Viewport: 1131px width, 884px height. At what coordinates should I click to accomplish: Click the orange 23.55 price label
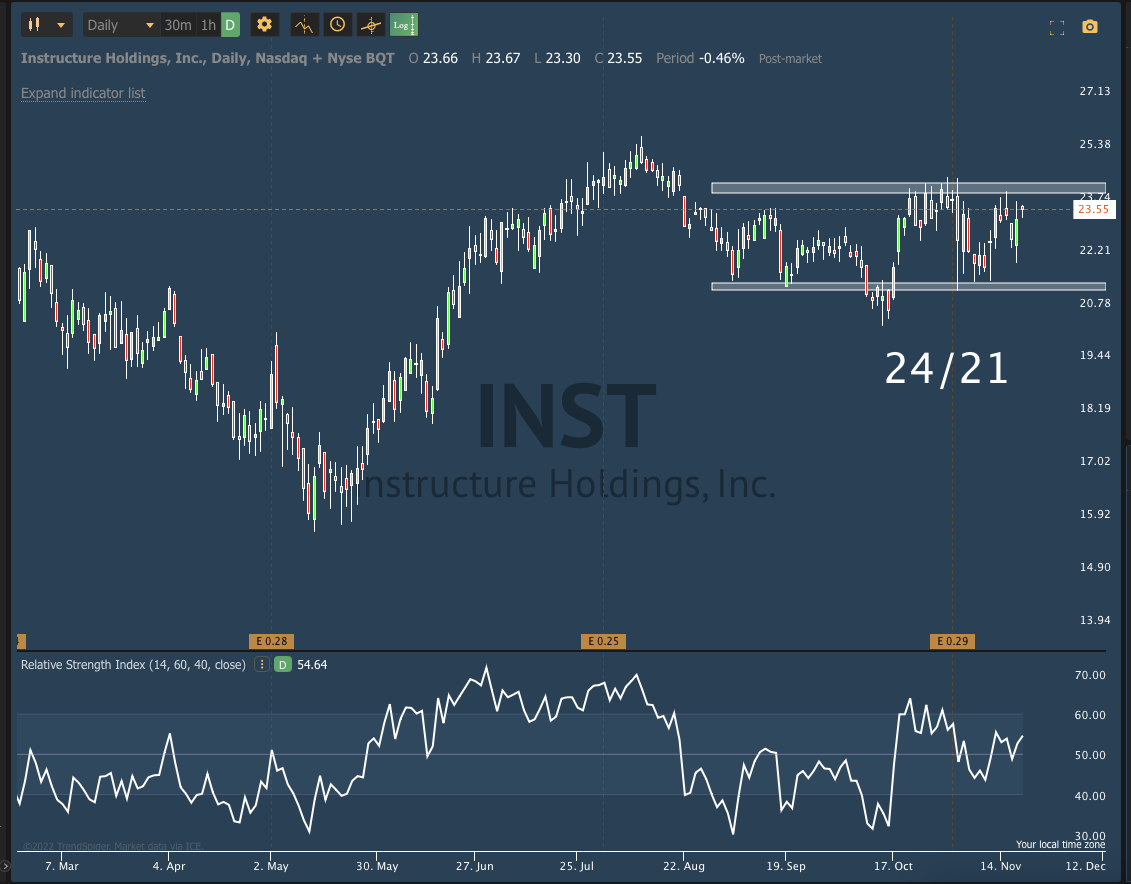coord(1094,210)
